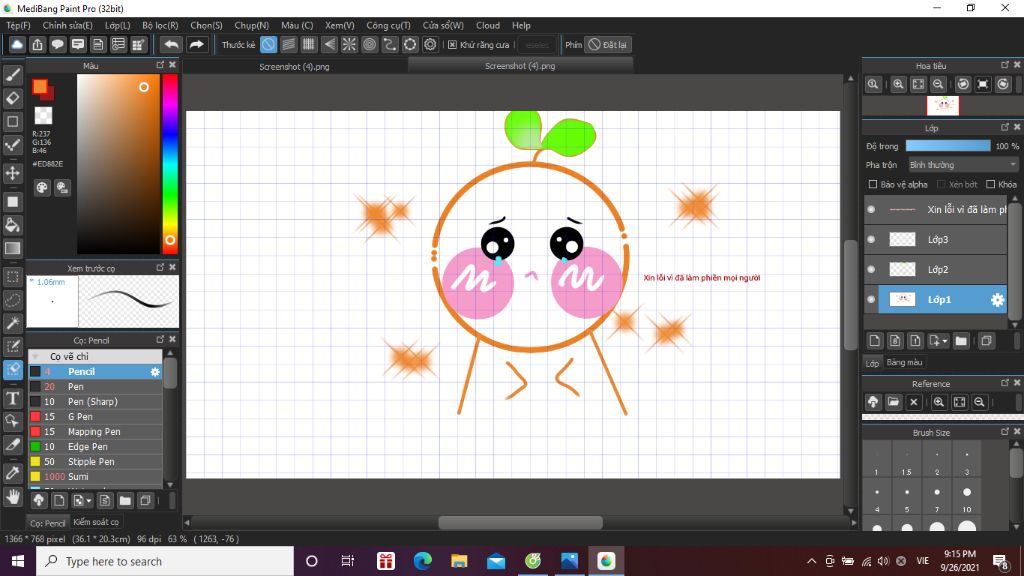Hide the Xin lỗi text layer
Viewport: 1024px width, 576px height.
pos(871,210)
